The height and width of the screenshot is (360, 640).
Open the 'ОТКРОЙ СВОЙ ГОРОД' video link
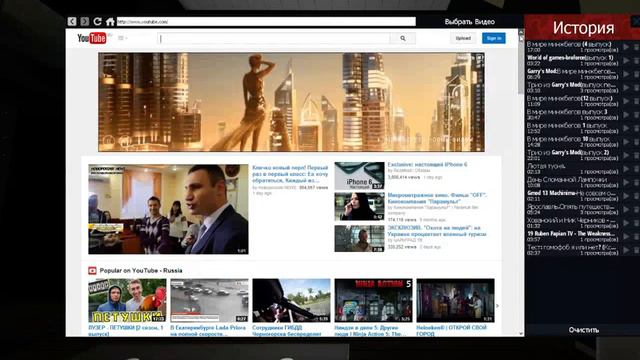(451, 330)
